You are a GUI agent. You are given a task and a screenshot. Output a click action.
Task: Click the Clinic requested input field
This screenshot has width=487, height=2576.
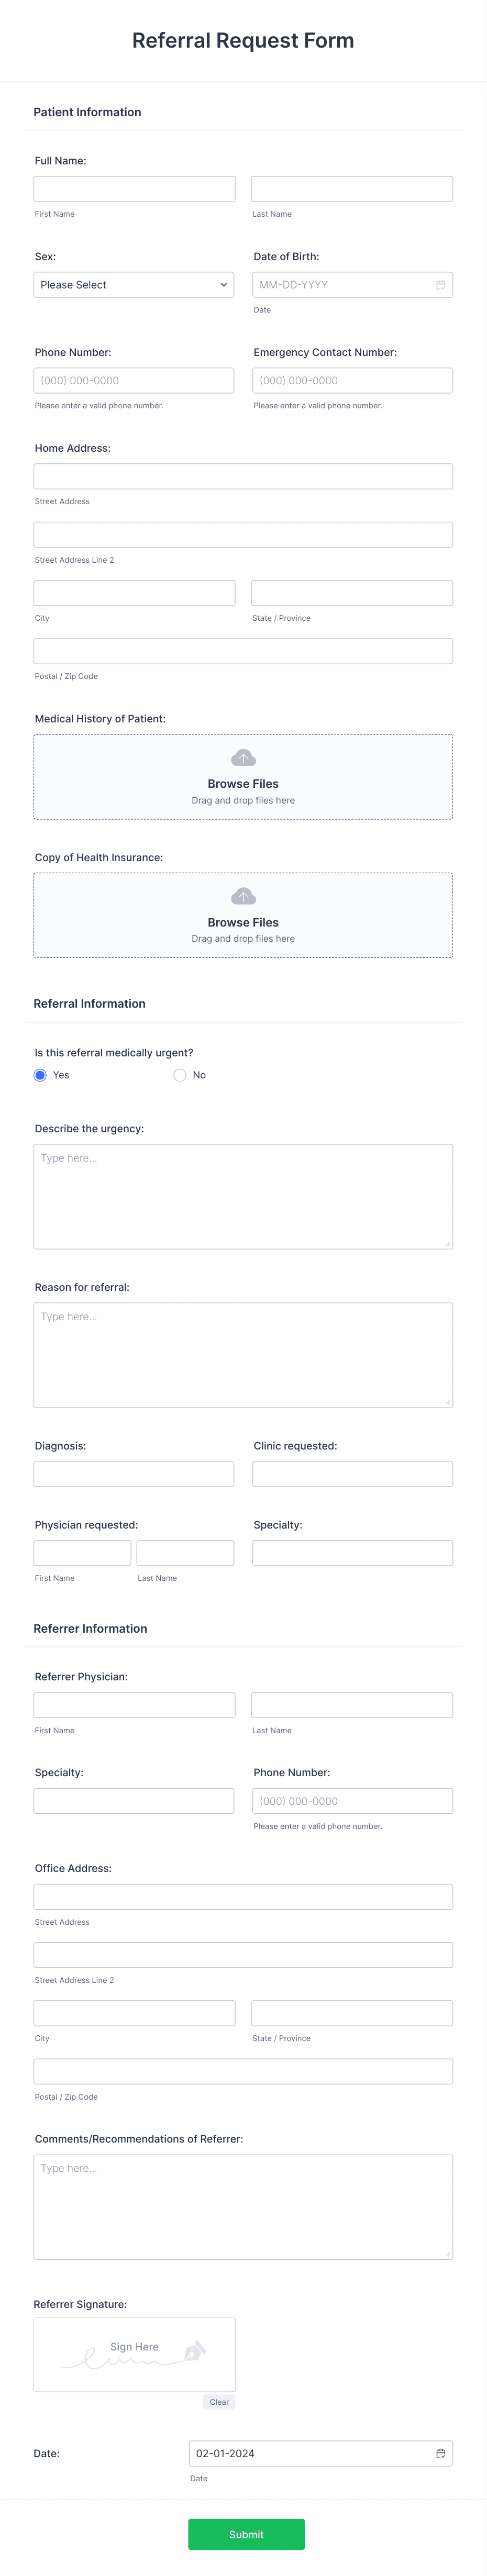click(352, 1473)
